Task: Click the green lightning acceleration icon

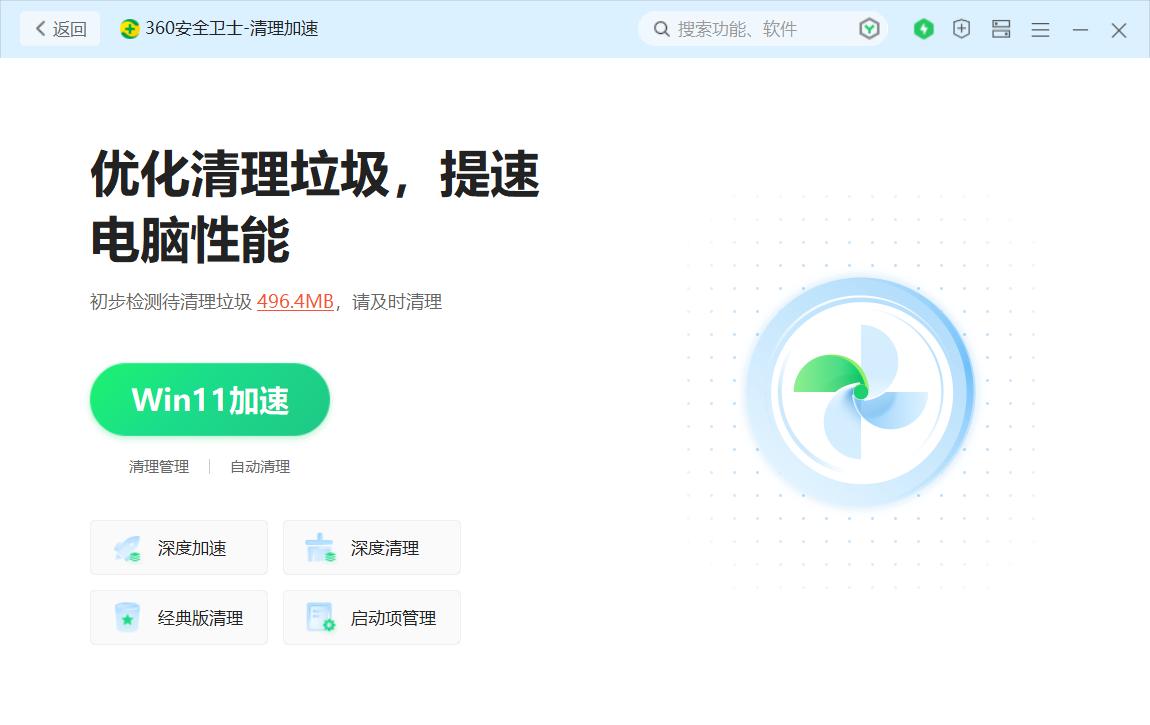Action: pyautogui.click(x=923, y=29)
